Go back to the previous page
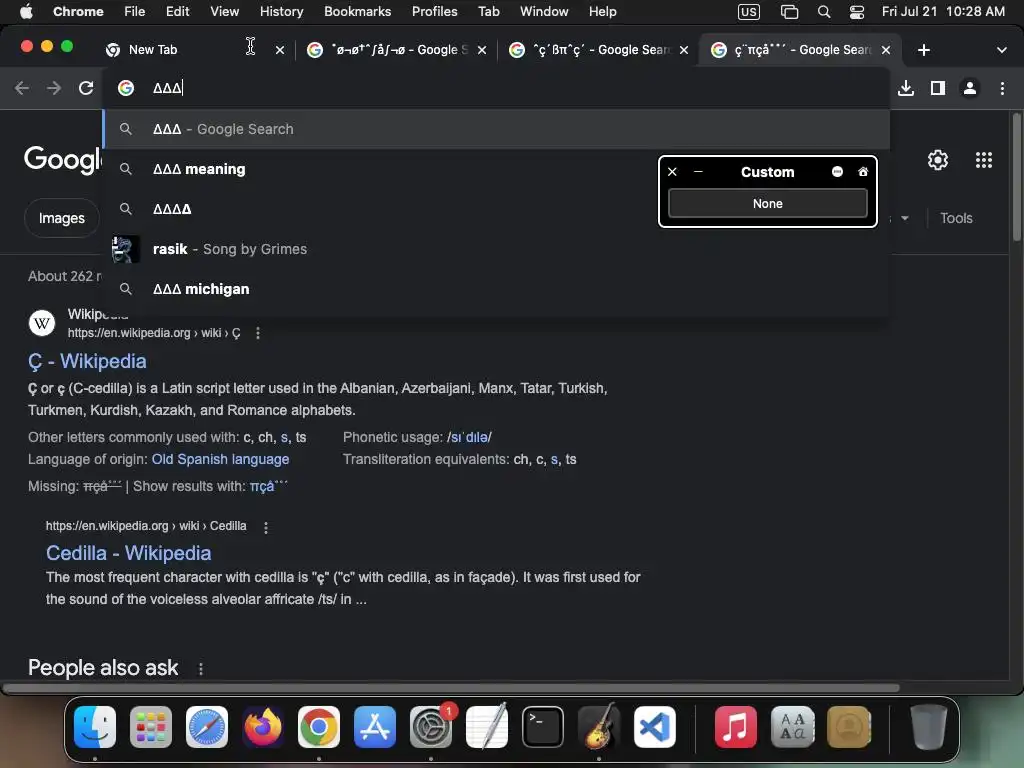 (x=22, y=88)
